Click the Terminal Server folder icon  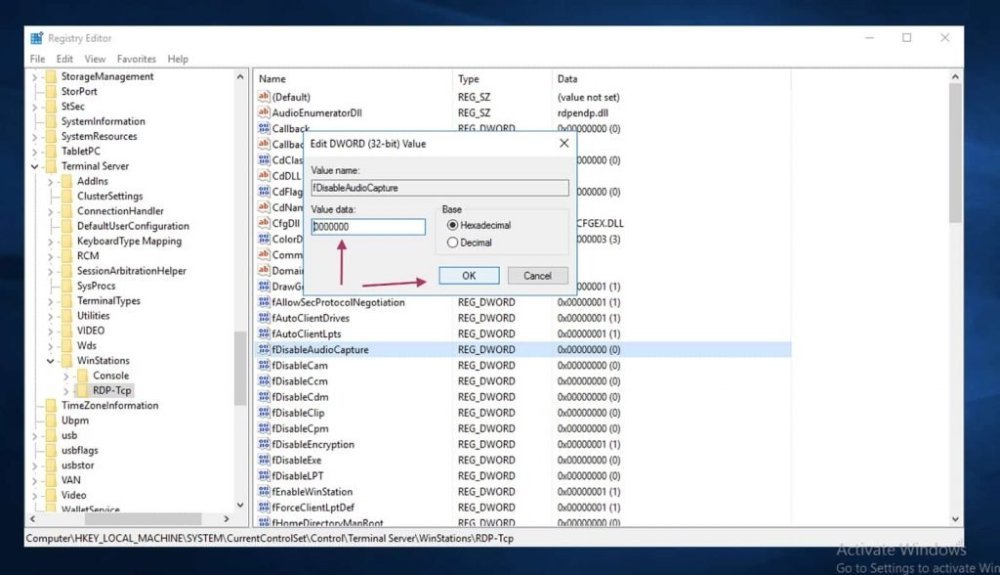click(50, 166)
